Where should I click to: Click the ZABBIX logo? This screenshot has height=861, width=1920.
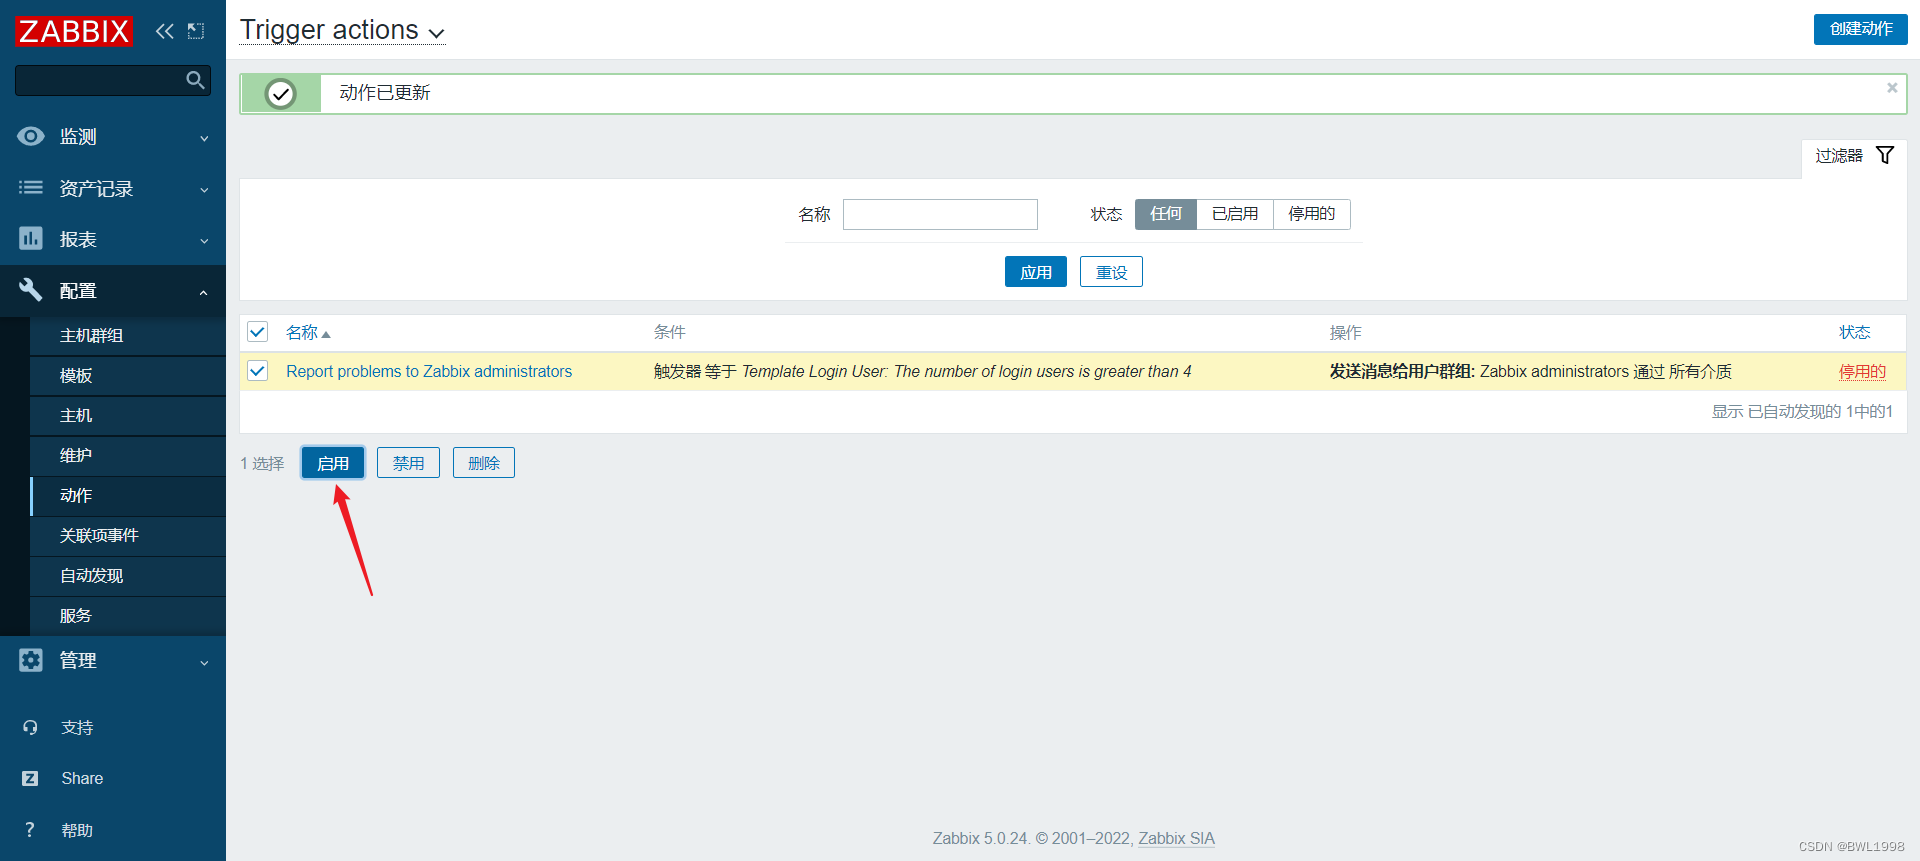(x=74, y=31)
